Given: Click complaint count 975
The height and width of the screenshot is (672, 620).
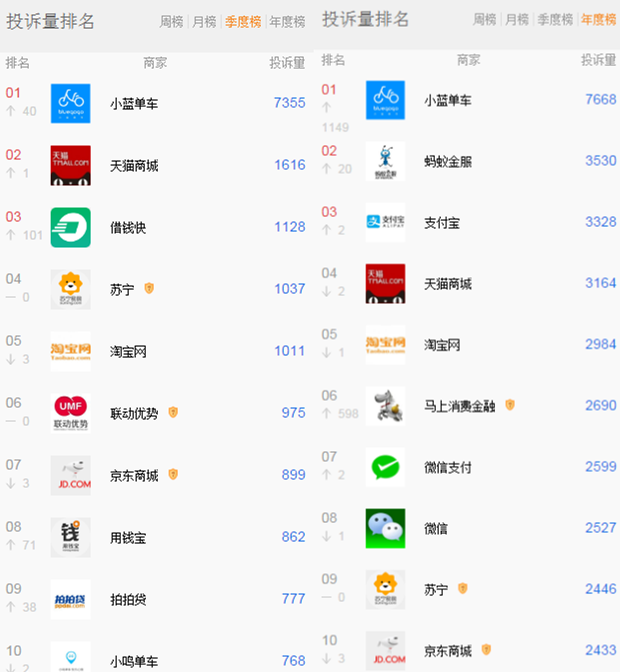Looking at the screenshot, I should [294, 413].
